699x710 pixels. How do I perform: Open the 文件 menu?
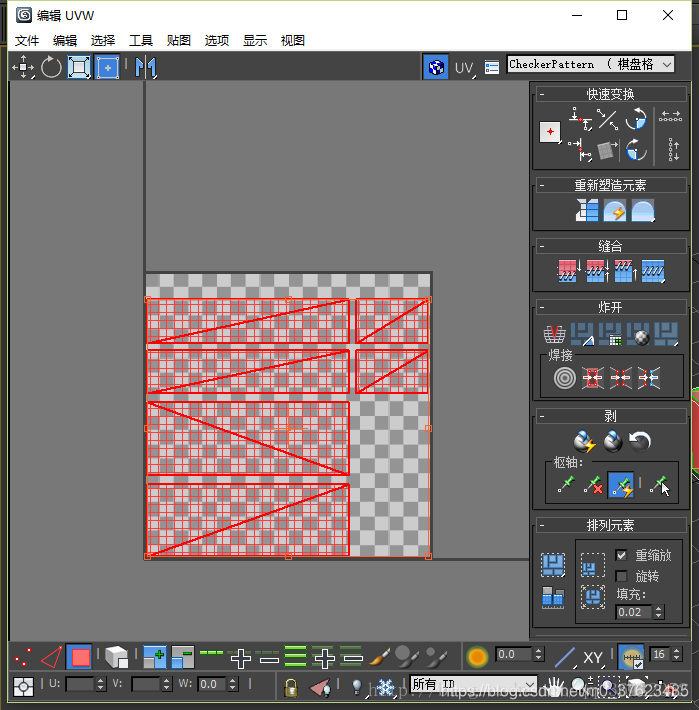27,41
